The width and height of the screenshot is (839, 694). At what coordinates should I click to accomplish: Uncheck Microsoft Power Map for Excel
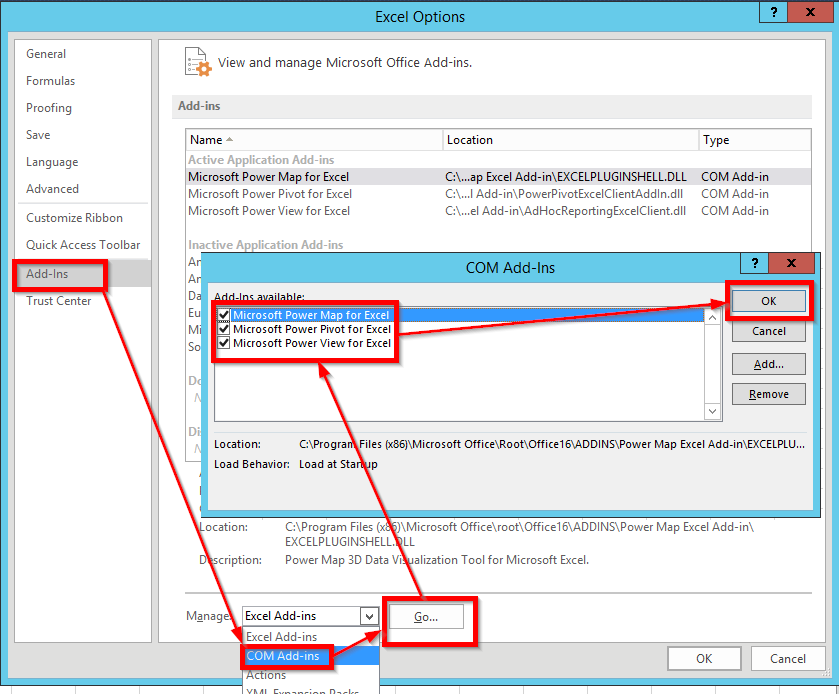(224, 315)
